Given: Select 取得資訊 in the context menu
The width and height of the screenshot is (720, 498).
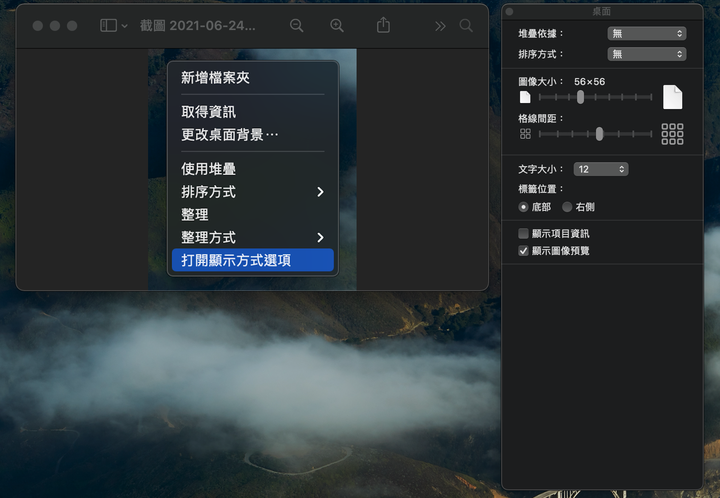Looking at the screenshot, I should [253, 112].
